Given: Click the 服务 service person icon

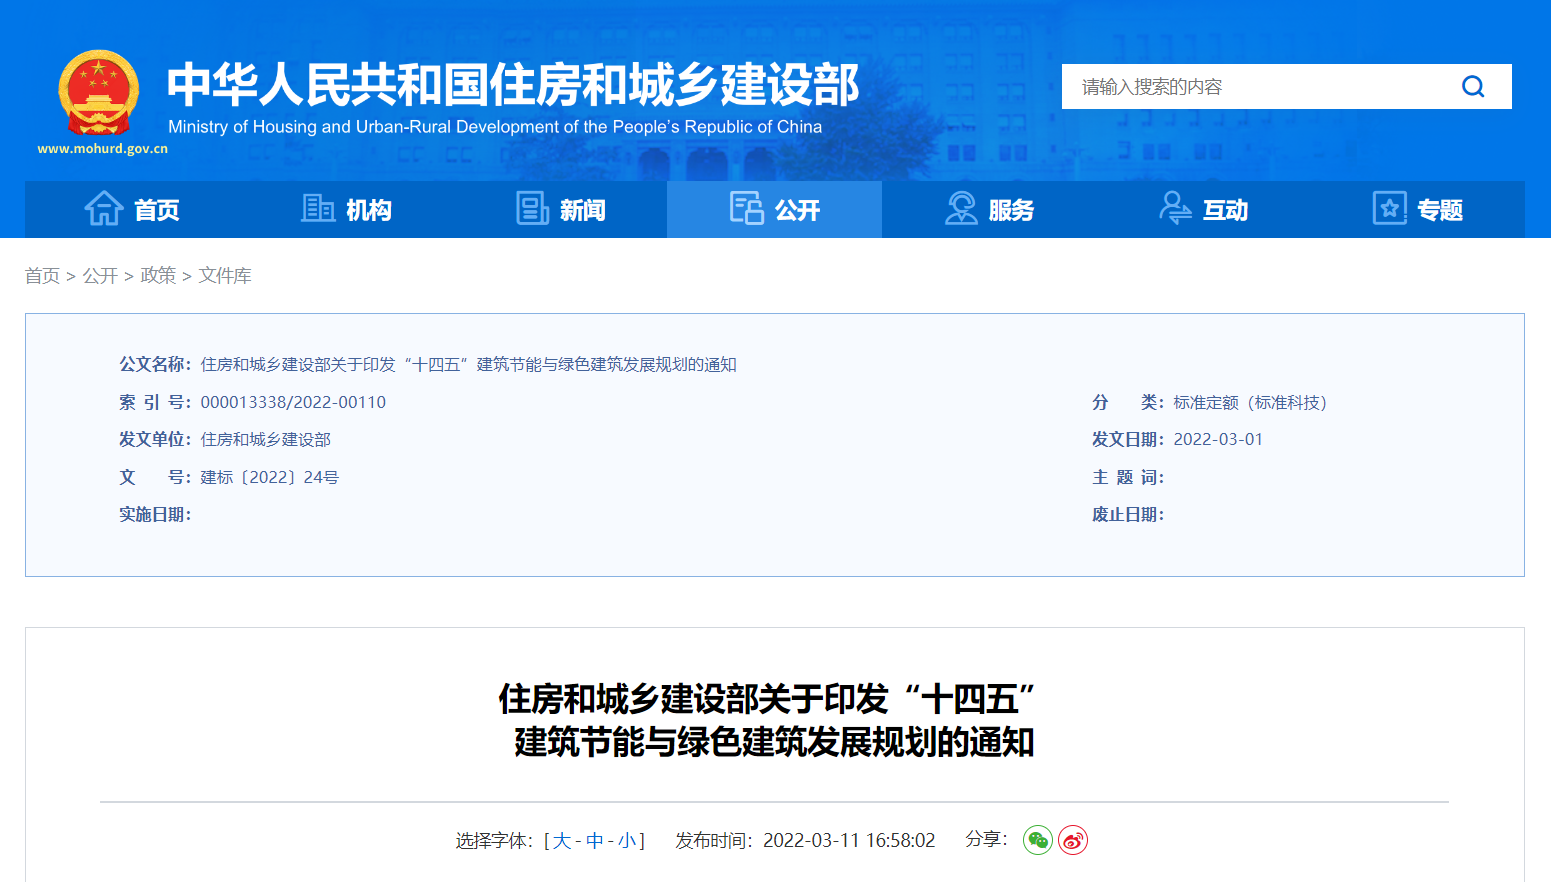Looking at the screenshot, I should click(x=962, y=209).
